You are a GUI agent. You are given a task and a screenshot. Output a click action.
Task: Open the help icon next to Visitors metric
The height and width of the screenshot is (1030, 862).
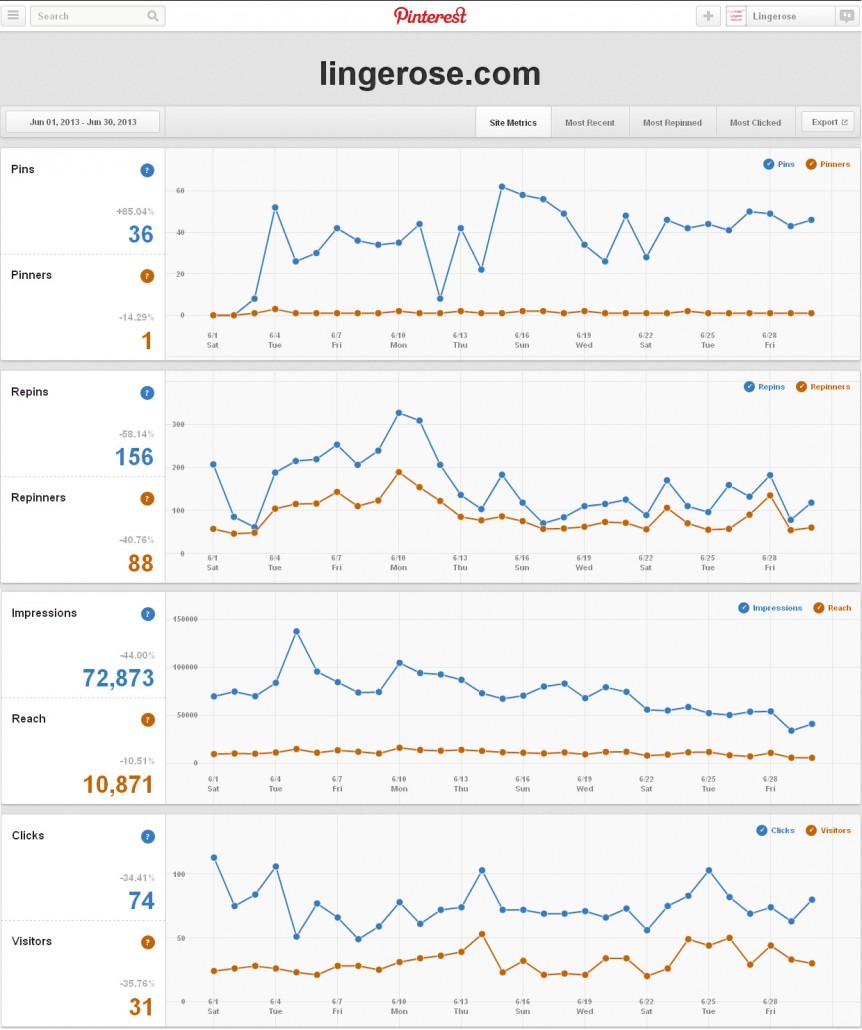[x=148, y=942]
